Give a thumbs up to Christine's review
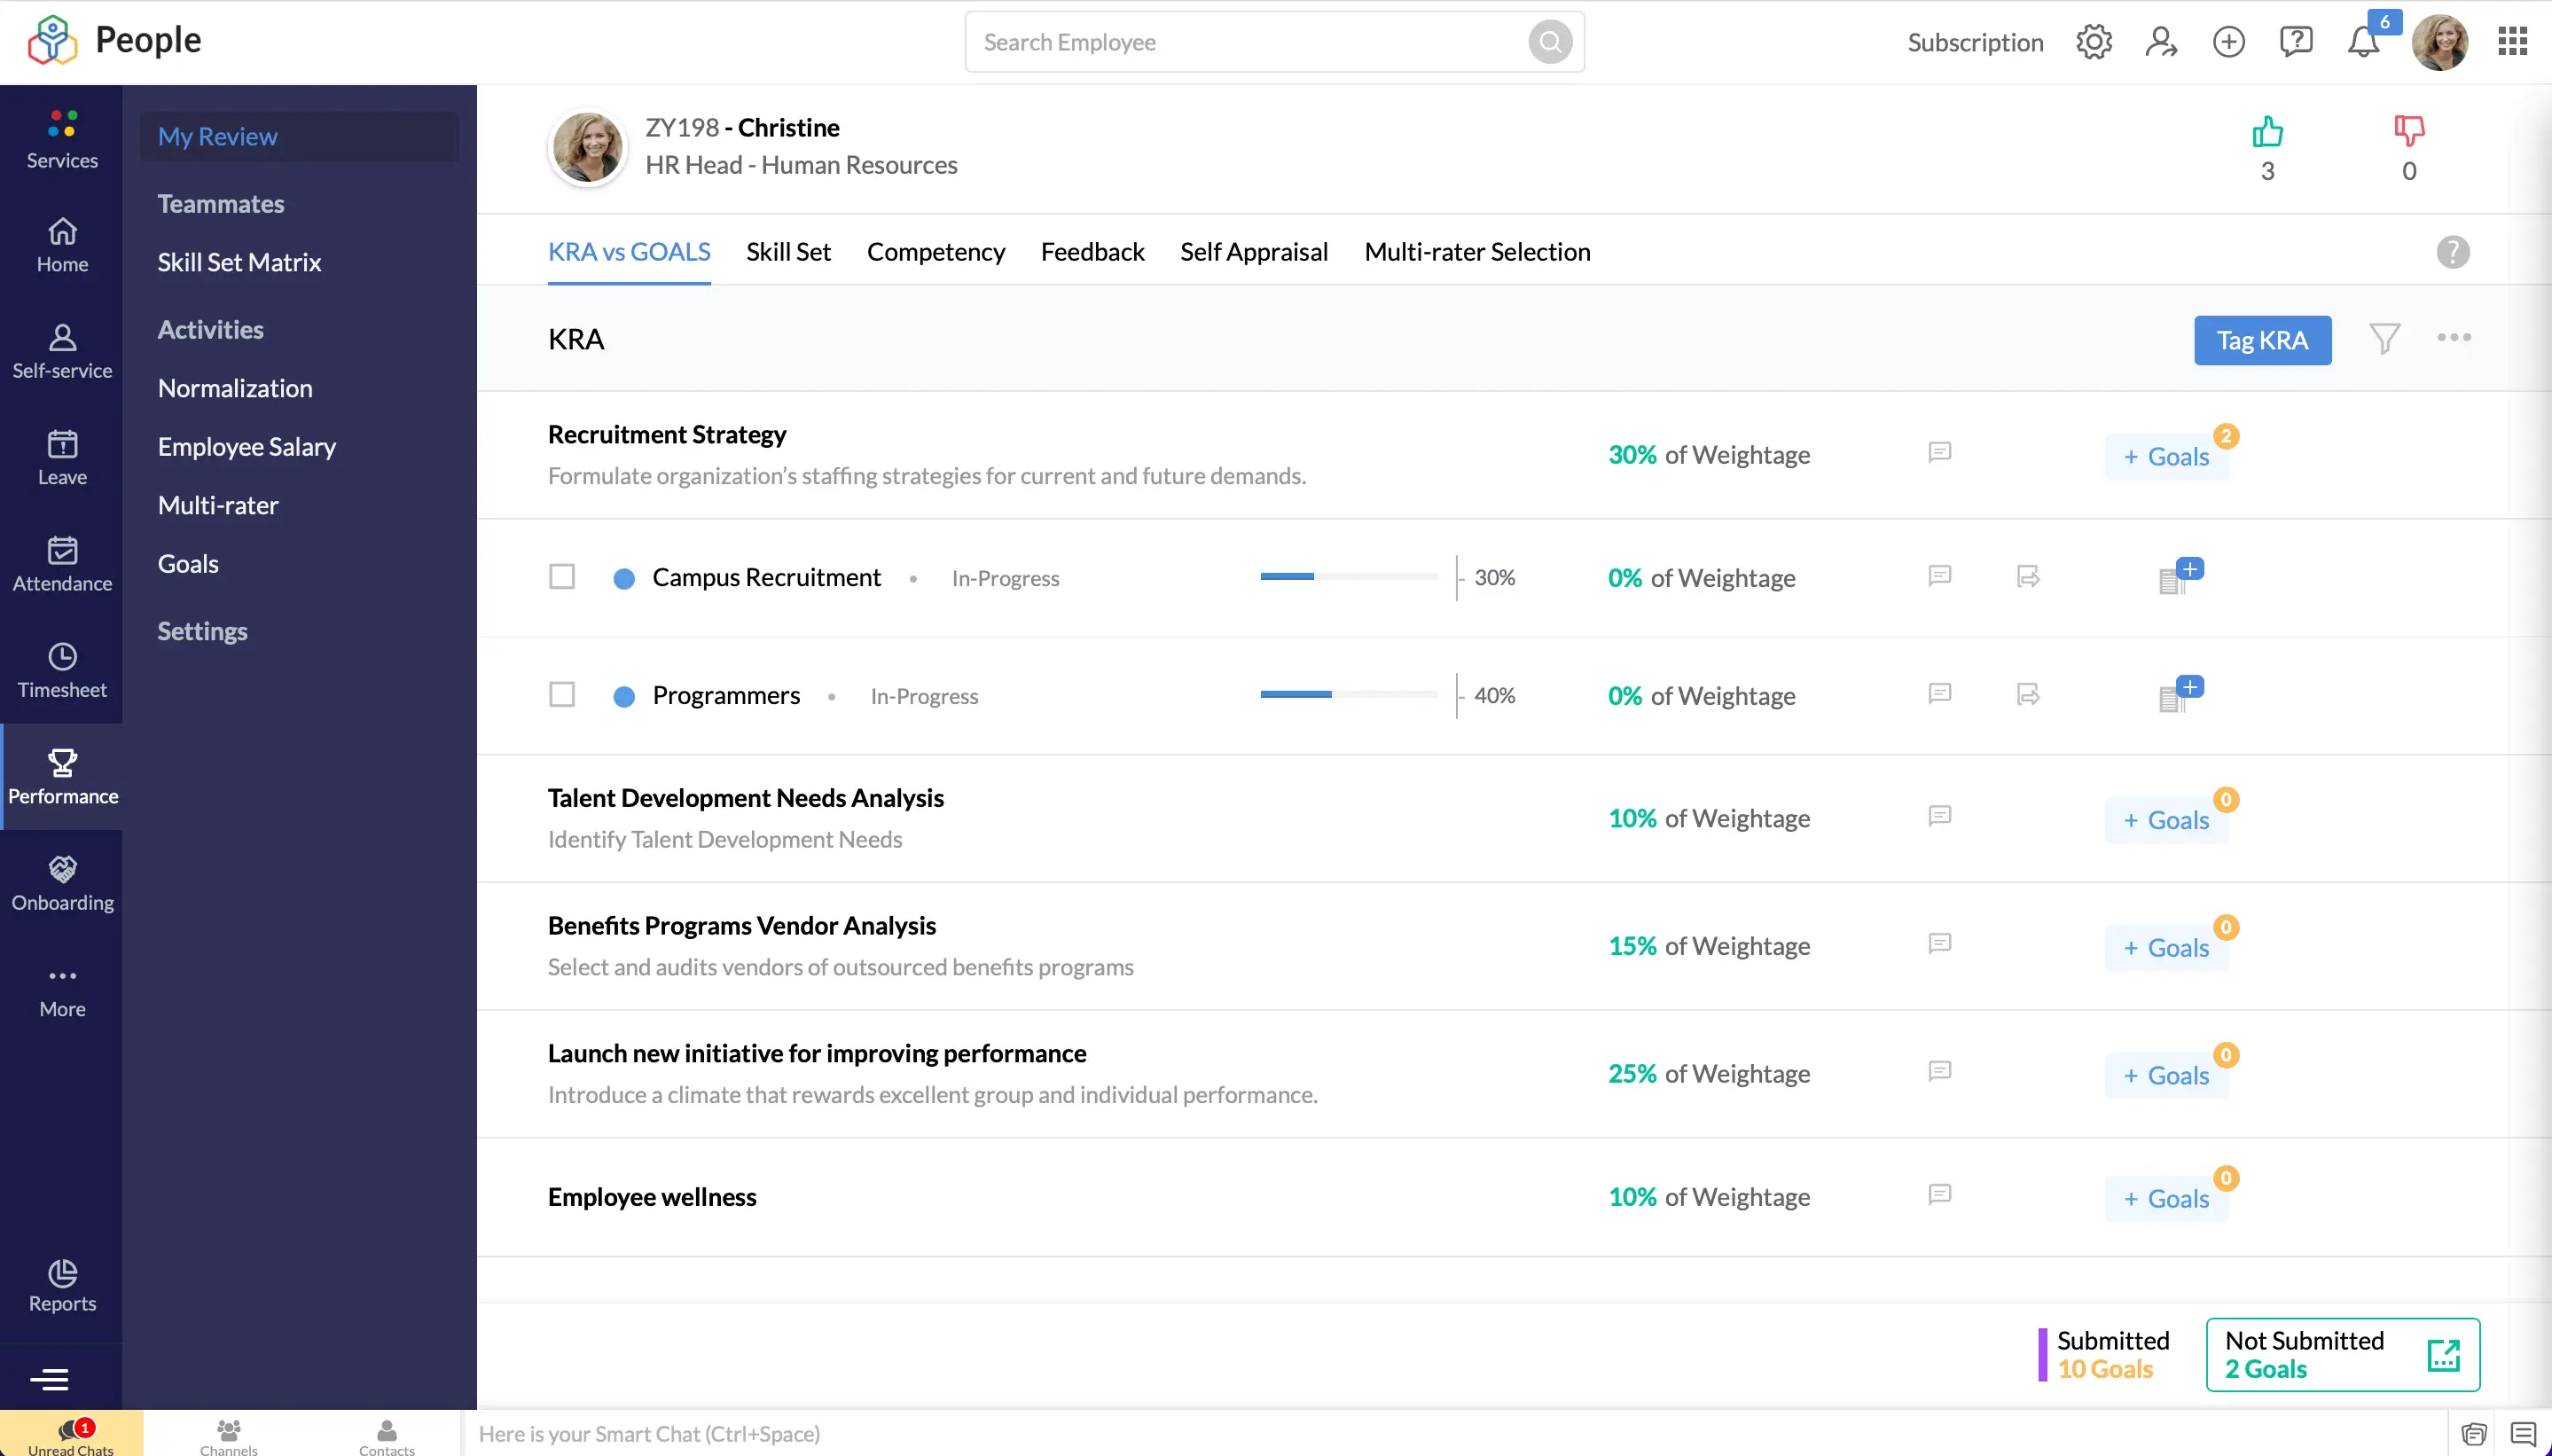Image resolution: width=2552 pixels, height=1456 pixels. [2267, 131]
